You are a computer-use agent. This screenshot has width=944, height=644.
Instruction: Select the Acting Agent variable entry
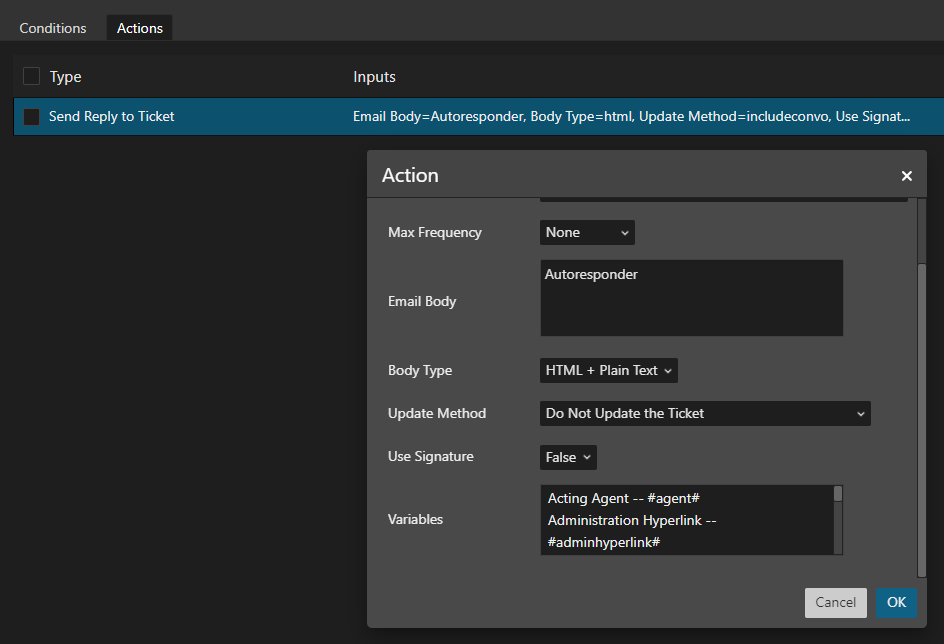[628, 498]
